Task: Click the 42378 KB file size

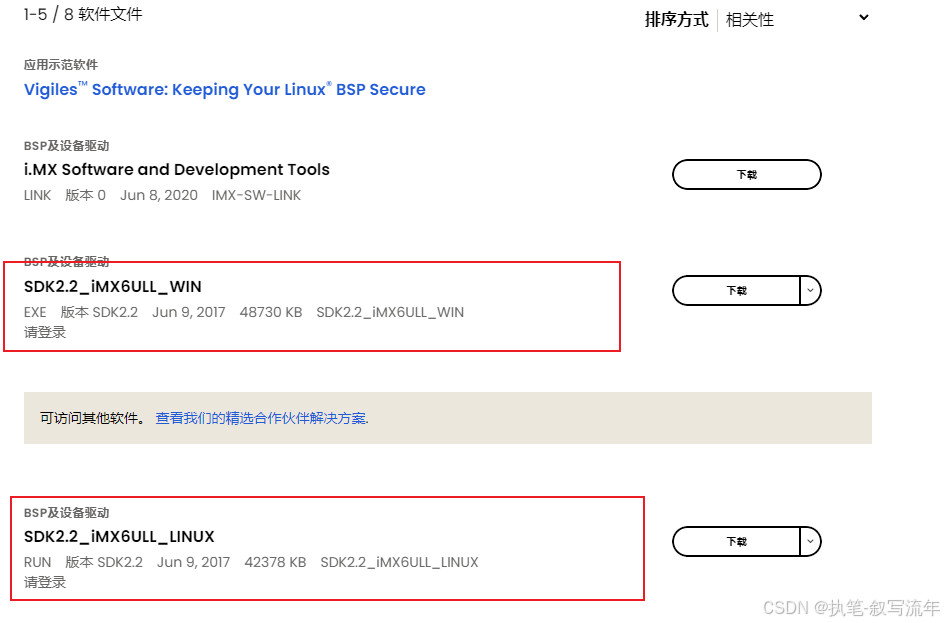Action: 275,562
